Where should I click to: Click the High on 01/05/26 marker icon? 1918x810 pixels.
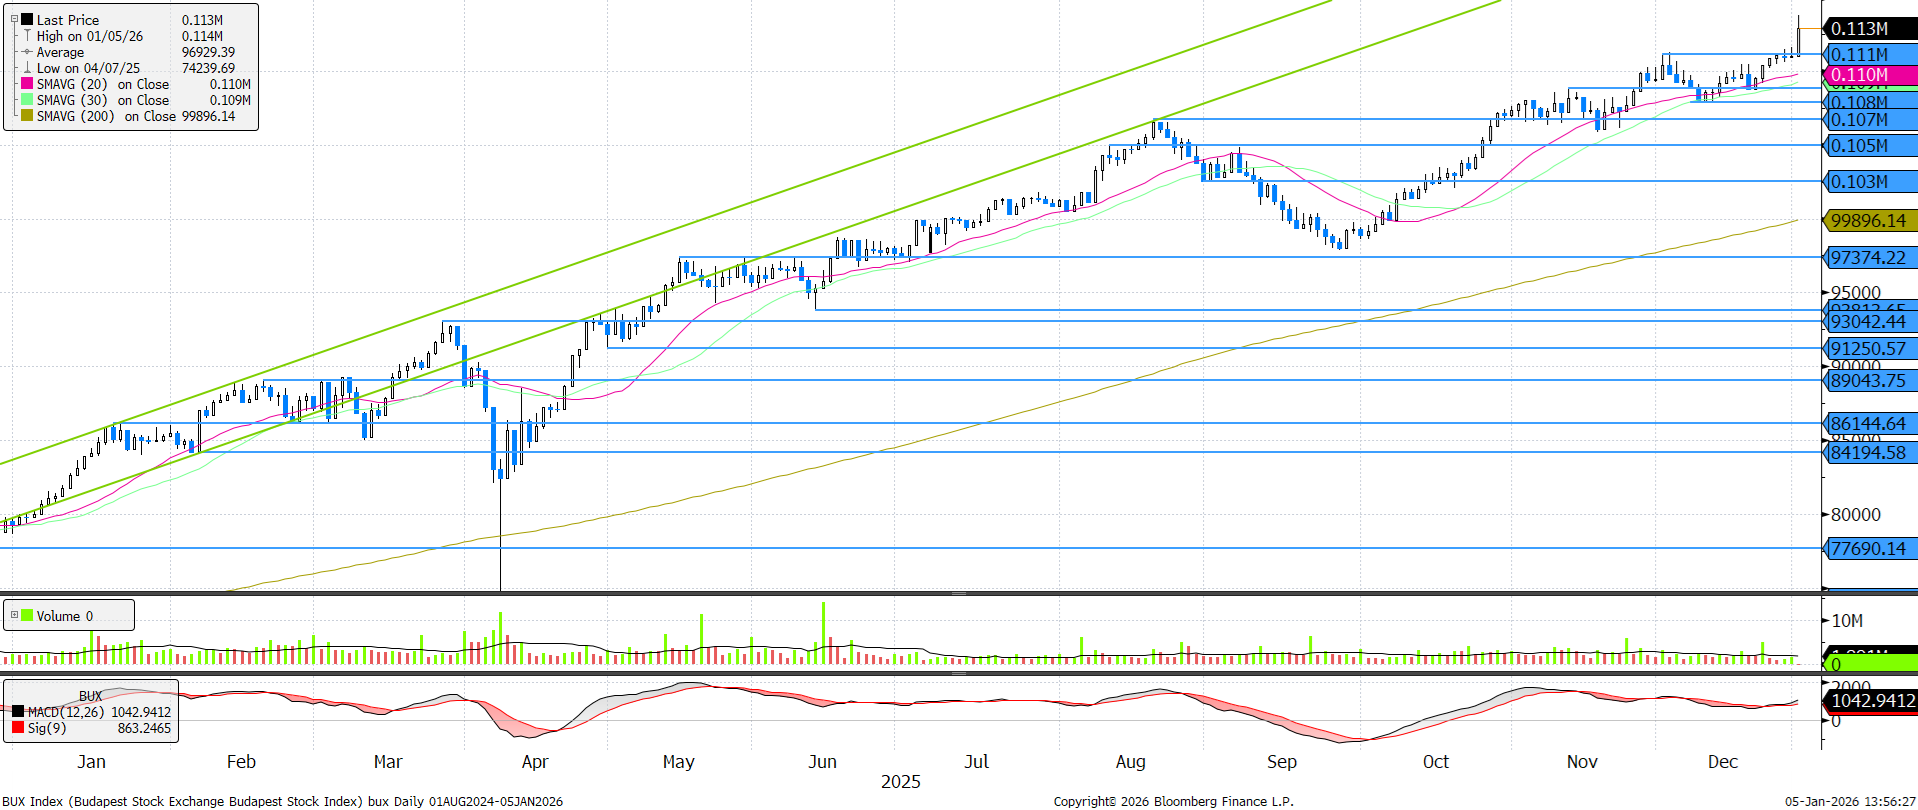pyautogui.click(x=27, y=36)
